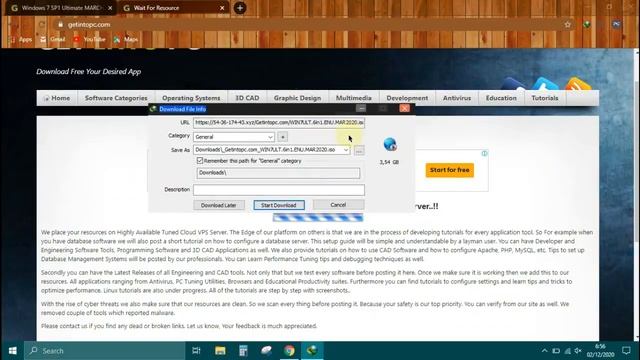Click the IDM globe file icon
This screenshot has width=640, height=360.
coord(390,144)
